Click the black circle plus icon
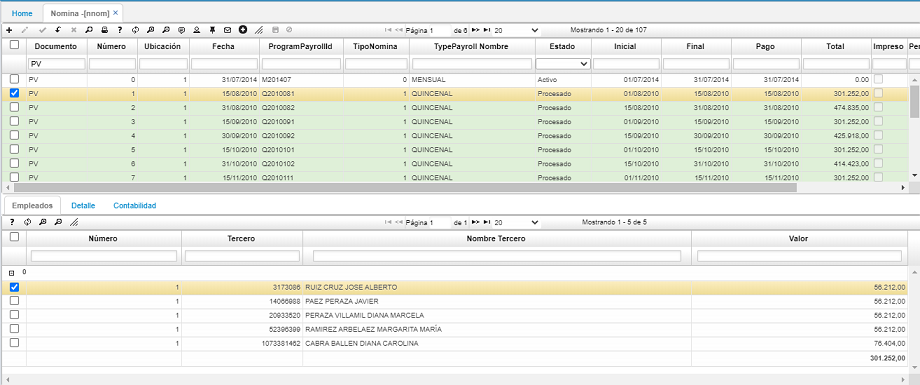 (x=243, y=30)
